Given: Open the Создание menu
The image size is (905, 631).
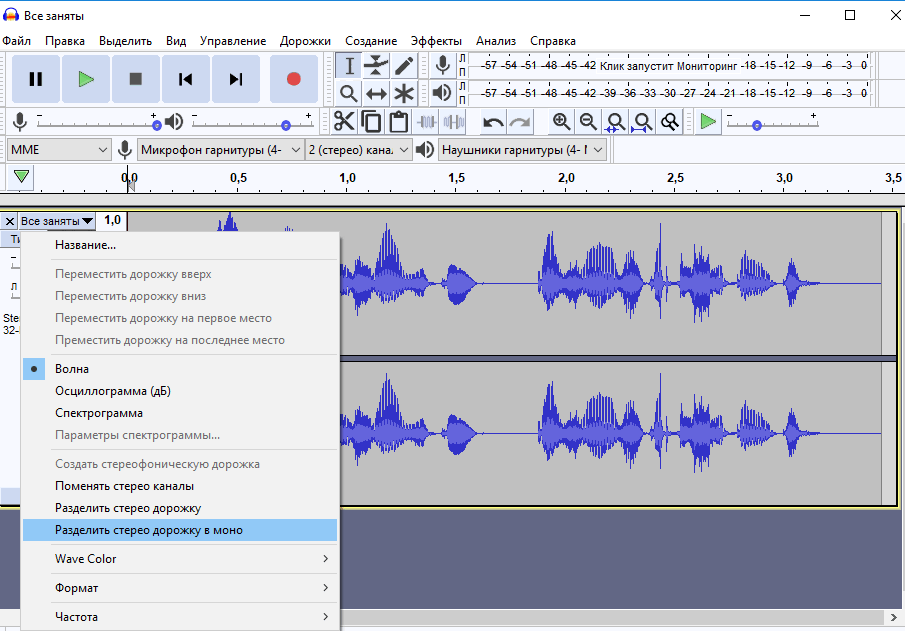Looking at the screenshot, I should 371,41.
